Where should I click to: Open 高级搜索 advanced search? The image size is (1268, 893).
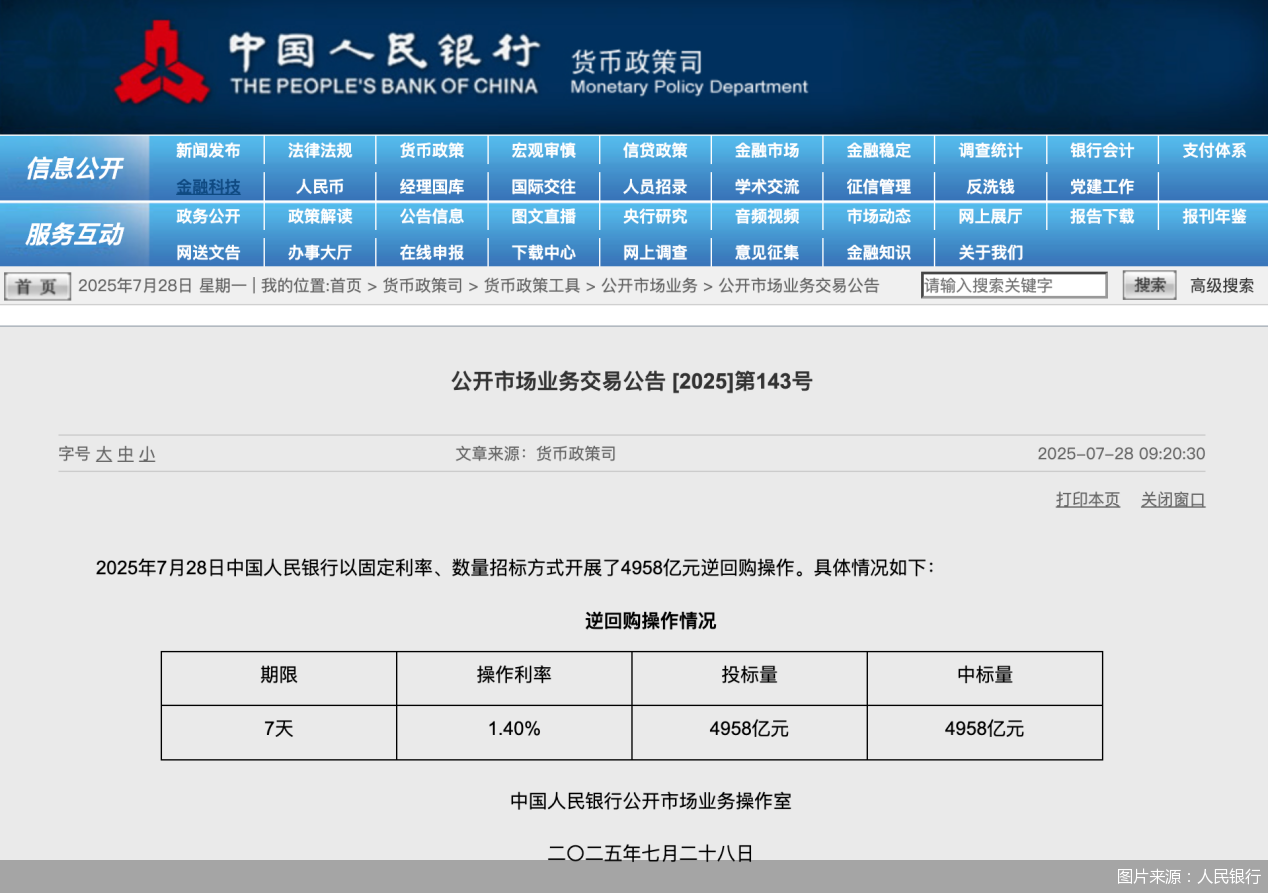coord(1222,286)
